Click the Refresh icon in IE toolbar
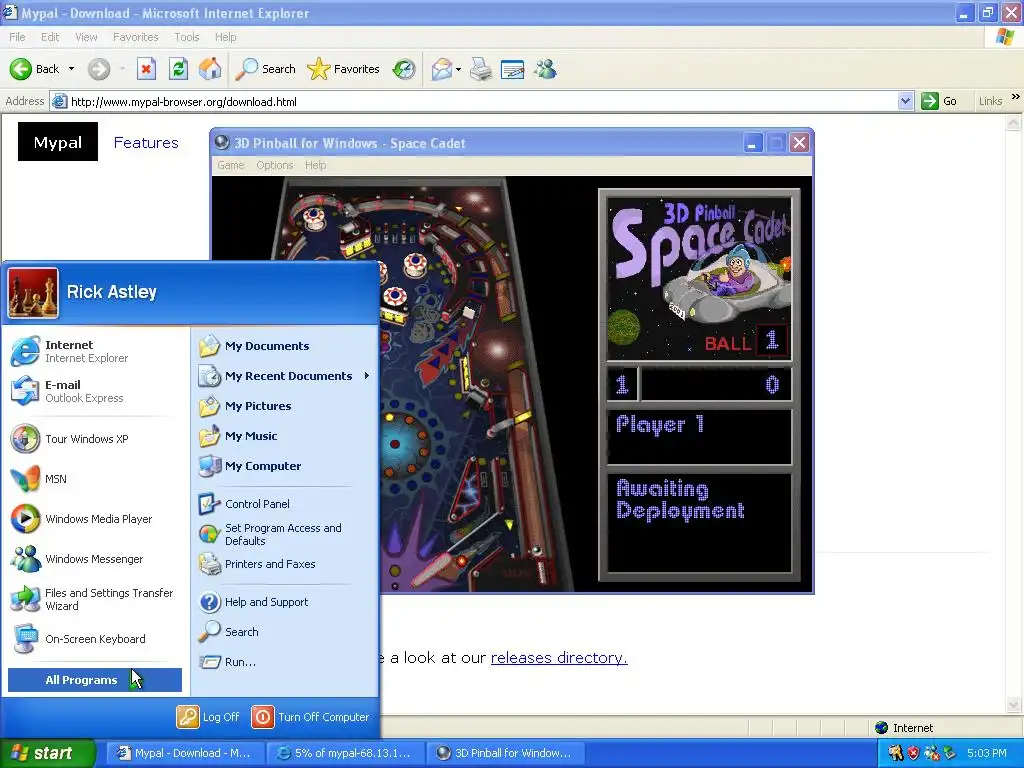The width and height of the screenshot is (1024, 768). (178, 69)
